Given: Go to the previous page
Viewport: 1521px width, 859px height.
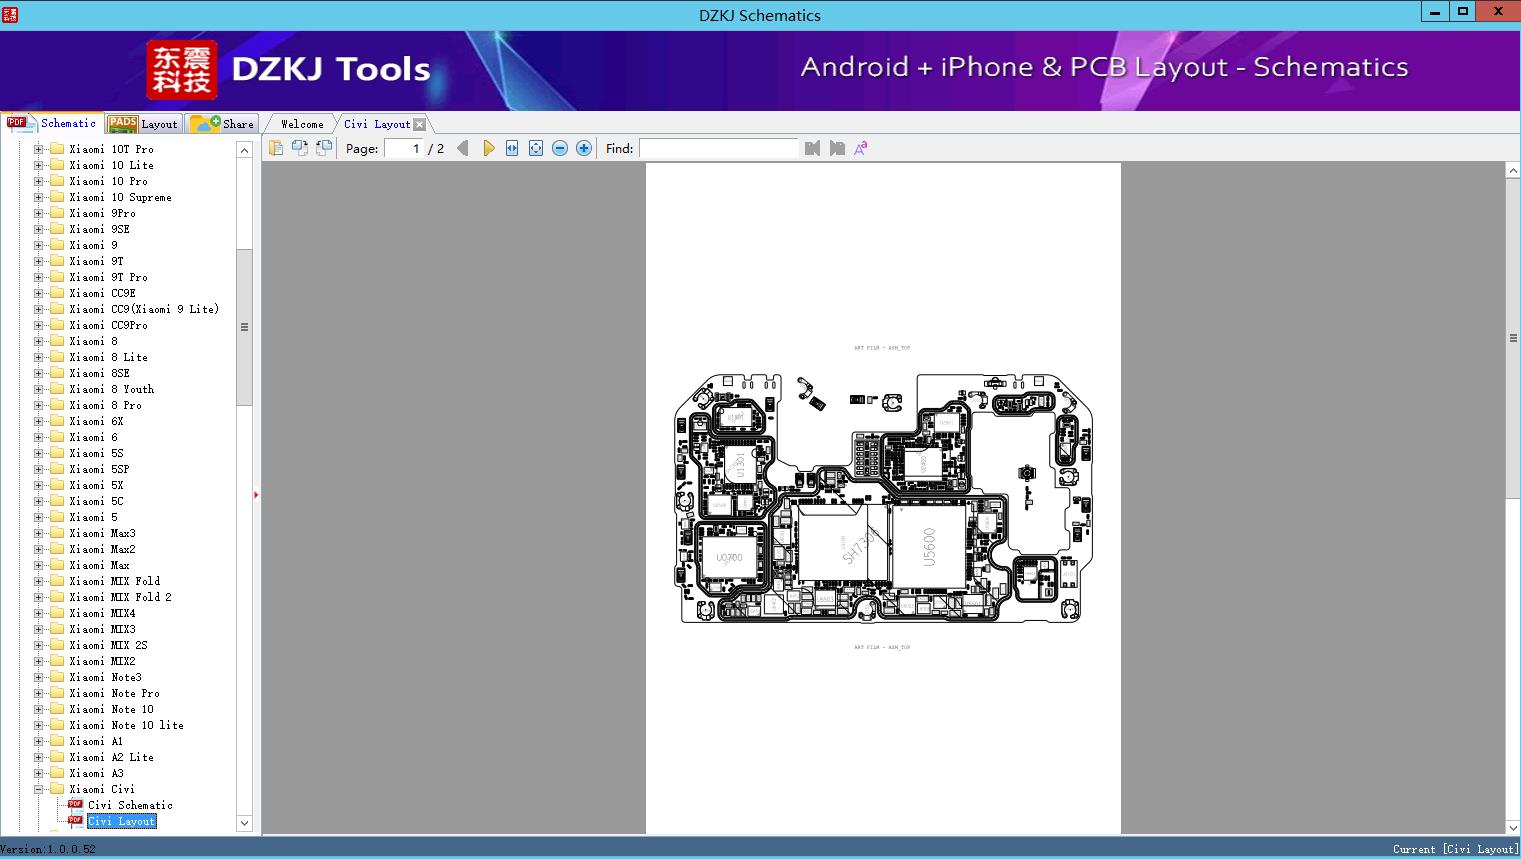Looking at the screenshot, I should coord(463,148).
